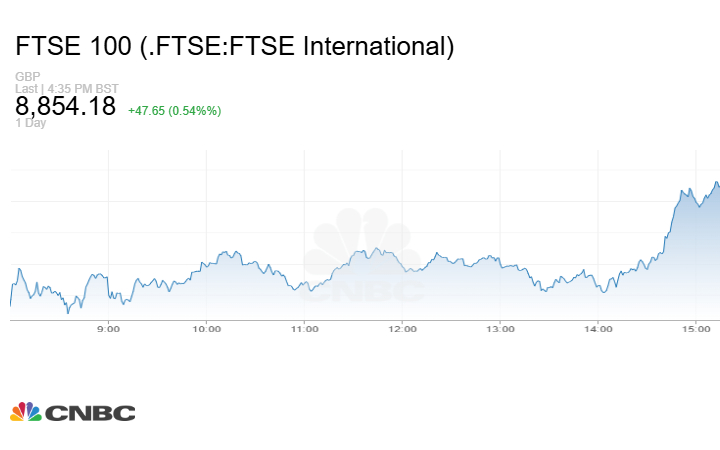This screenshot has width=720, height=450.
Task: Click the faint CNBC watermark text in chart
Action: click(x=366, y=290)
